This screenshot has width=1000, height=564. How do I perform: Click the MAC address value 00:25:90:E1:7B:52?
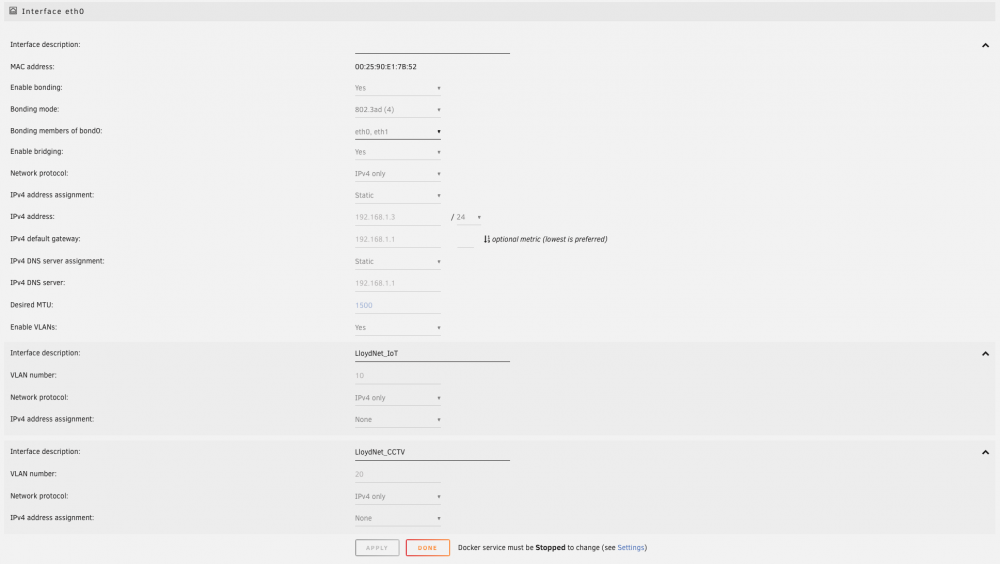(x=386, y=66)
